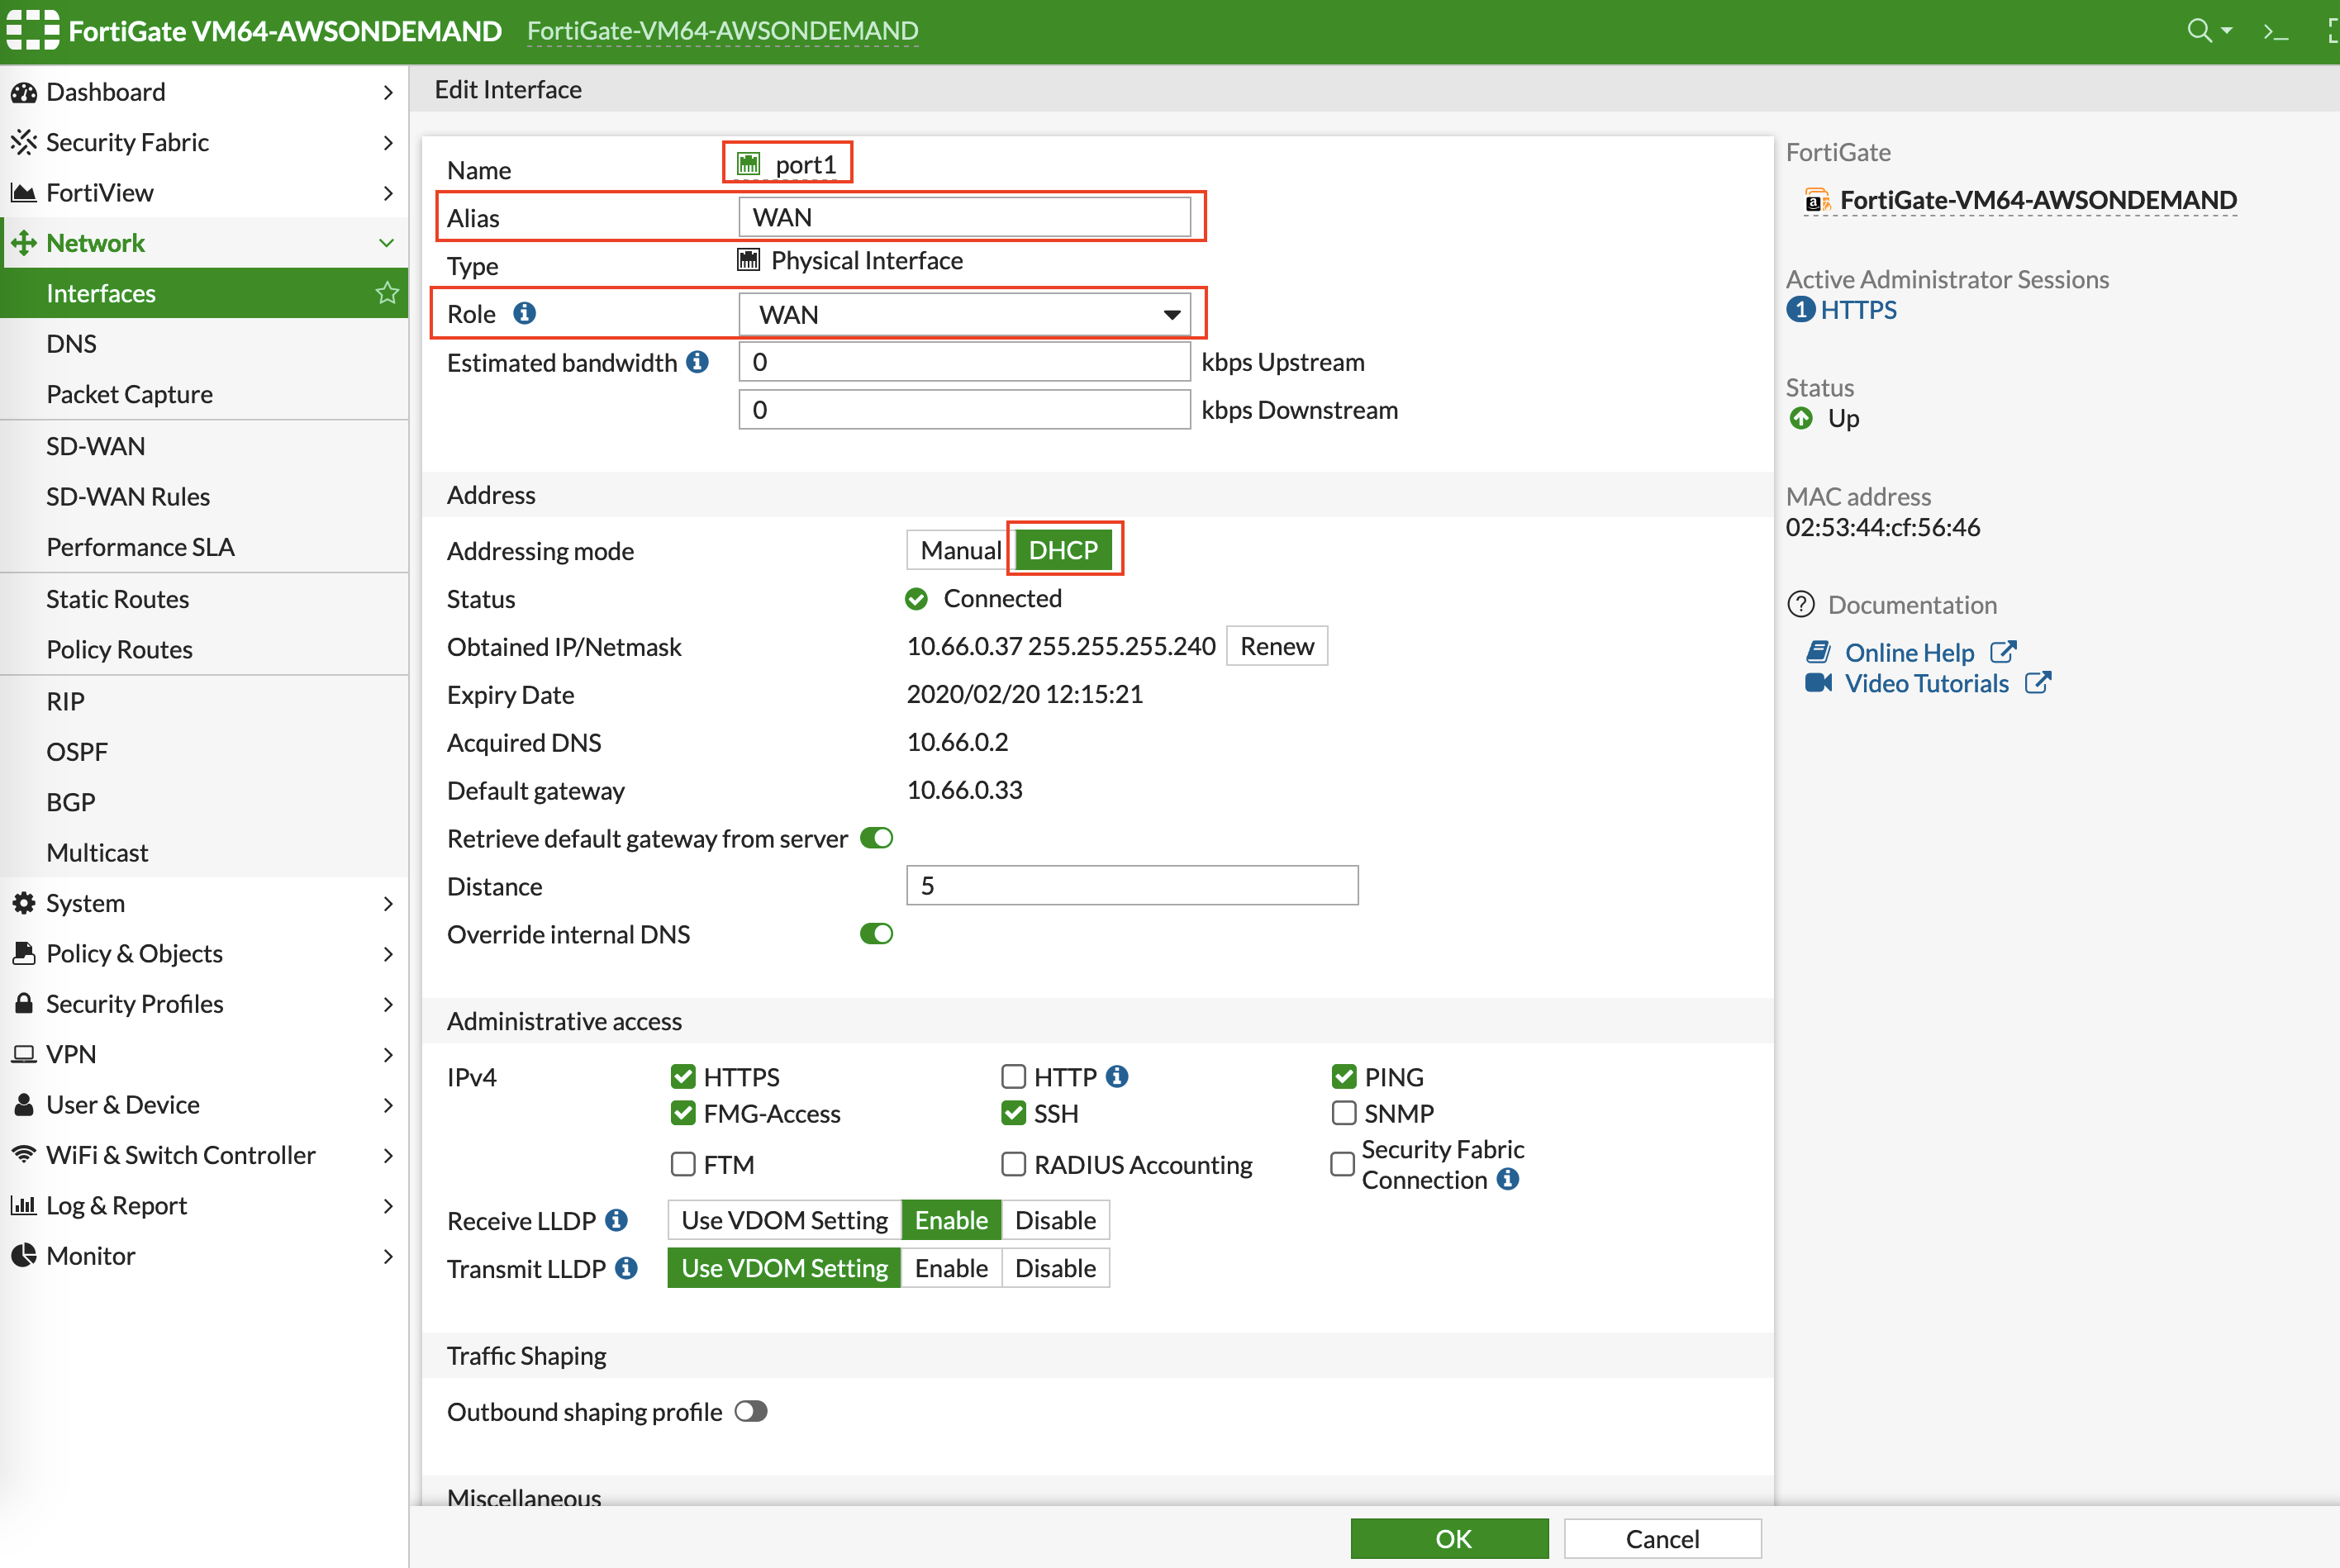Click the Log & Report icon
Image resolution: width=2340 pixels, height=1568 pixels.
click(25, 1204)
